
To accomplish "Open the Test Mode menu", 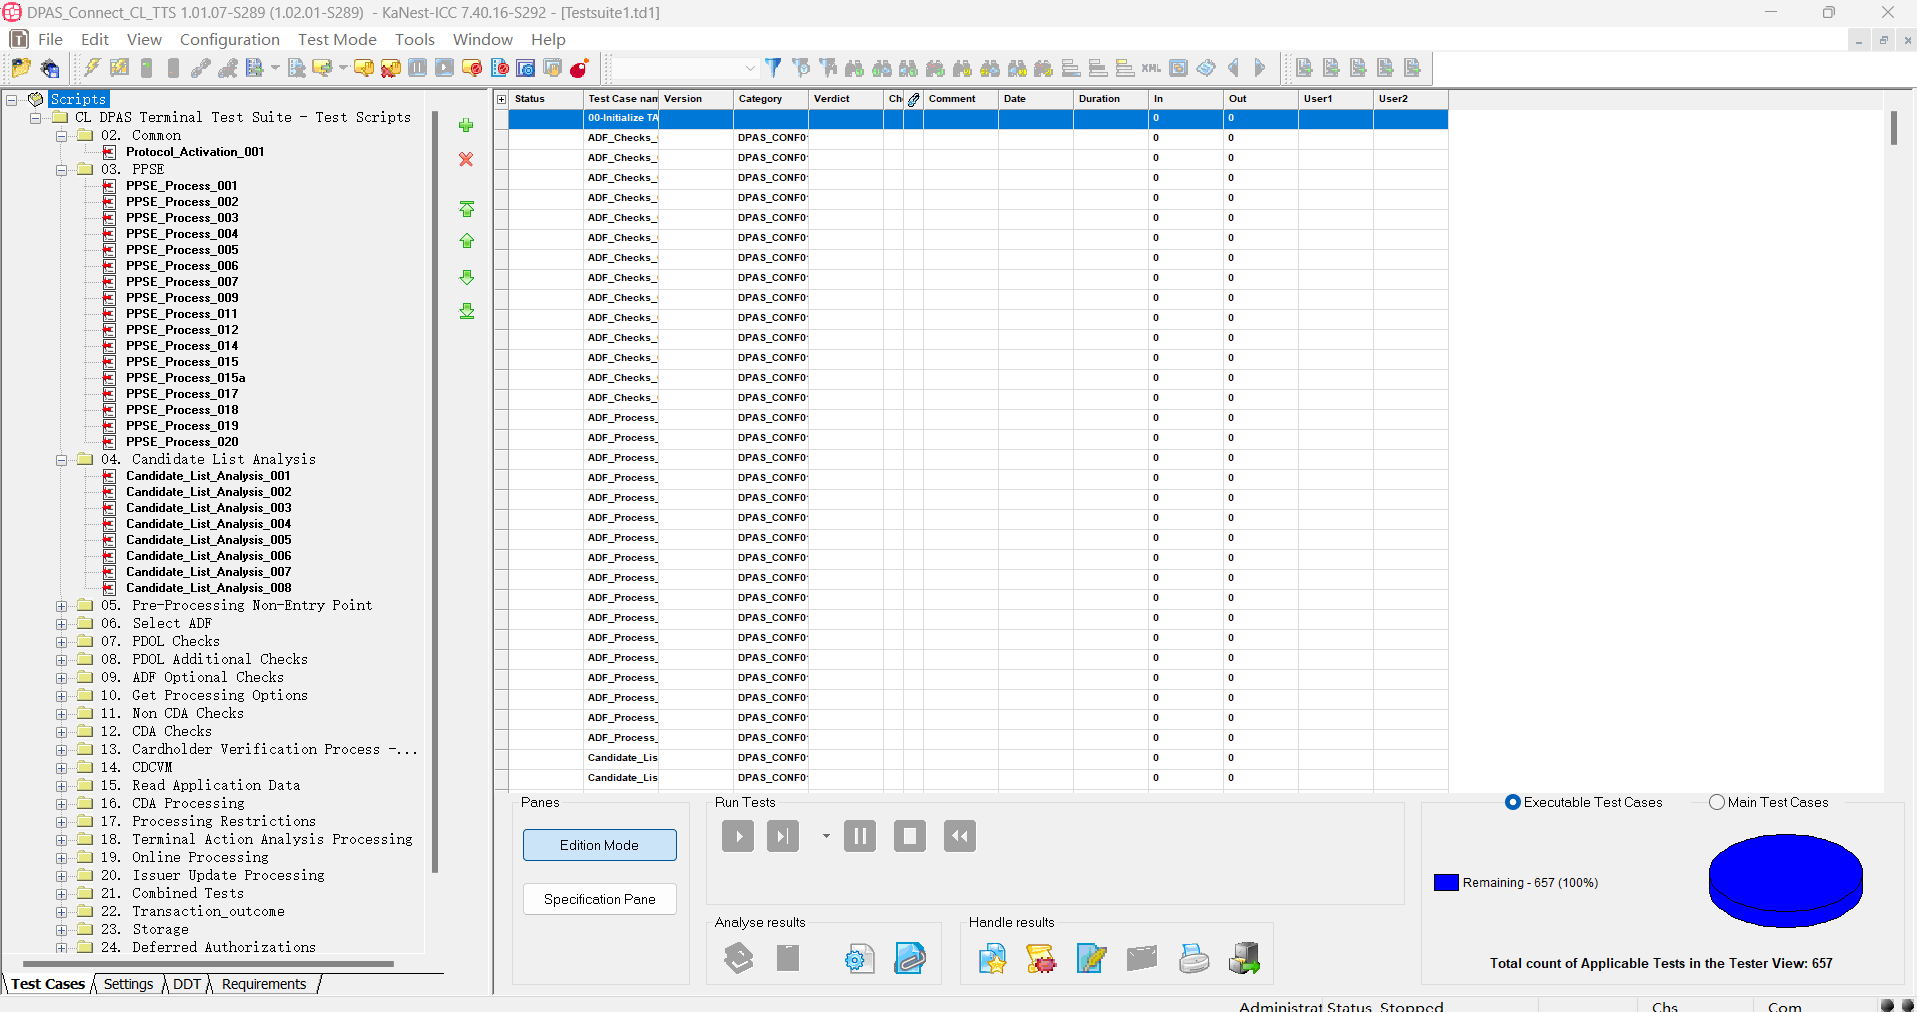I will point(337,39).
